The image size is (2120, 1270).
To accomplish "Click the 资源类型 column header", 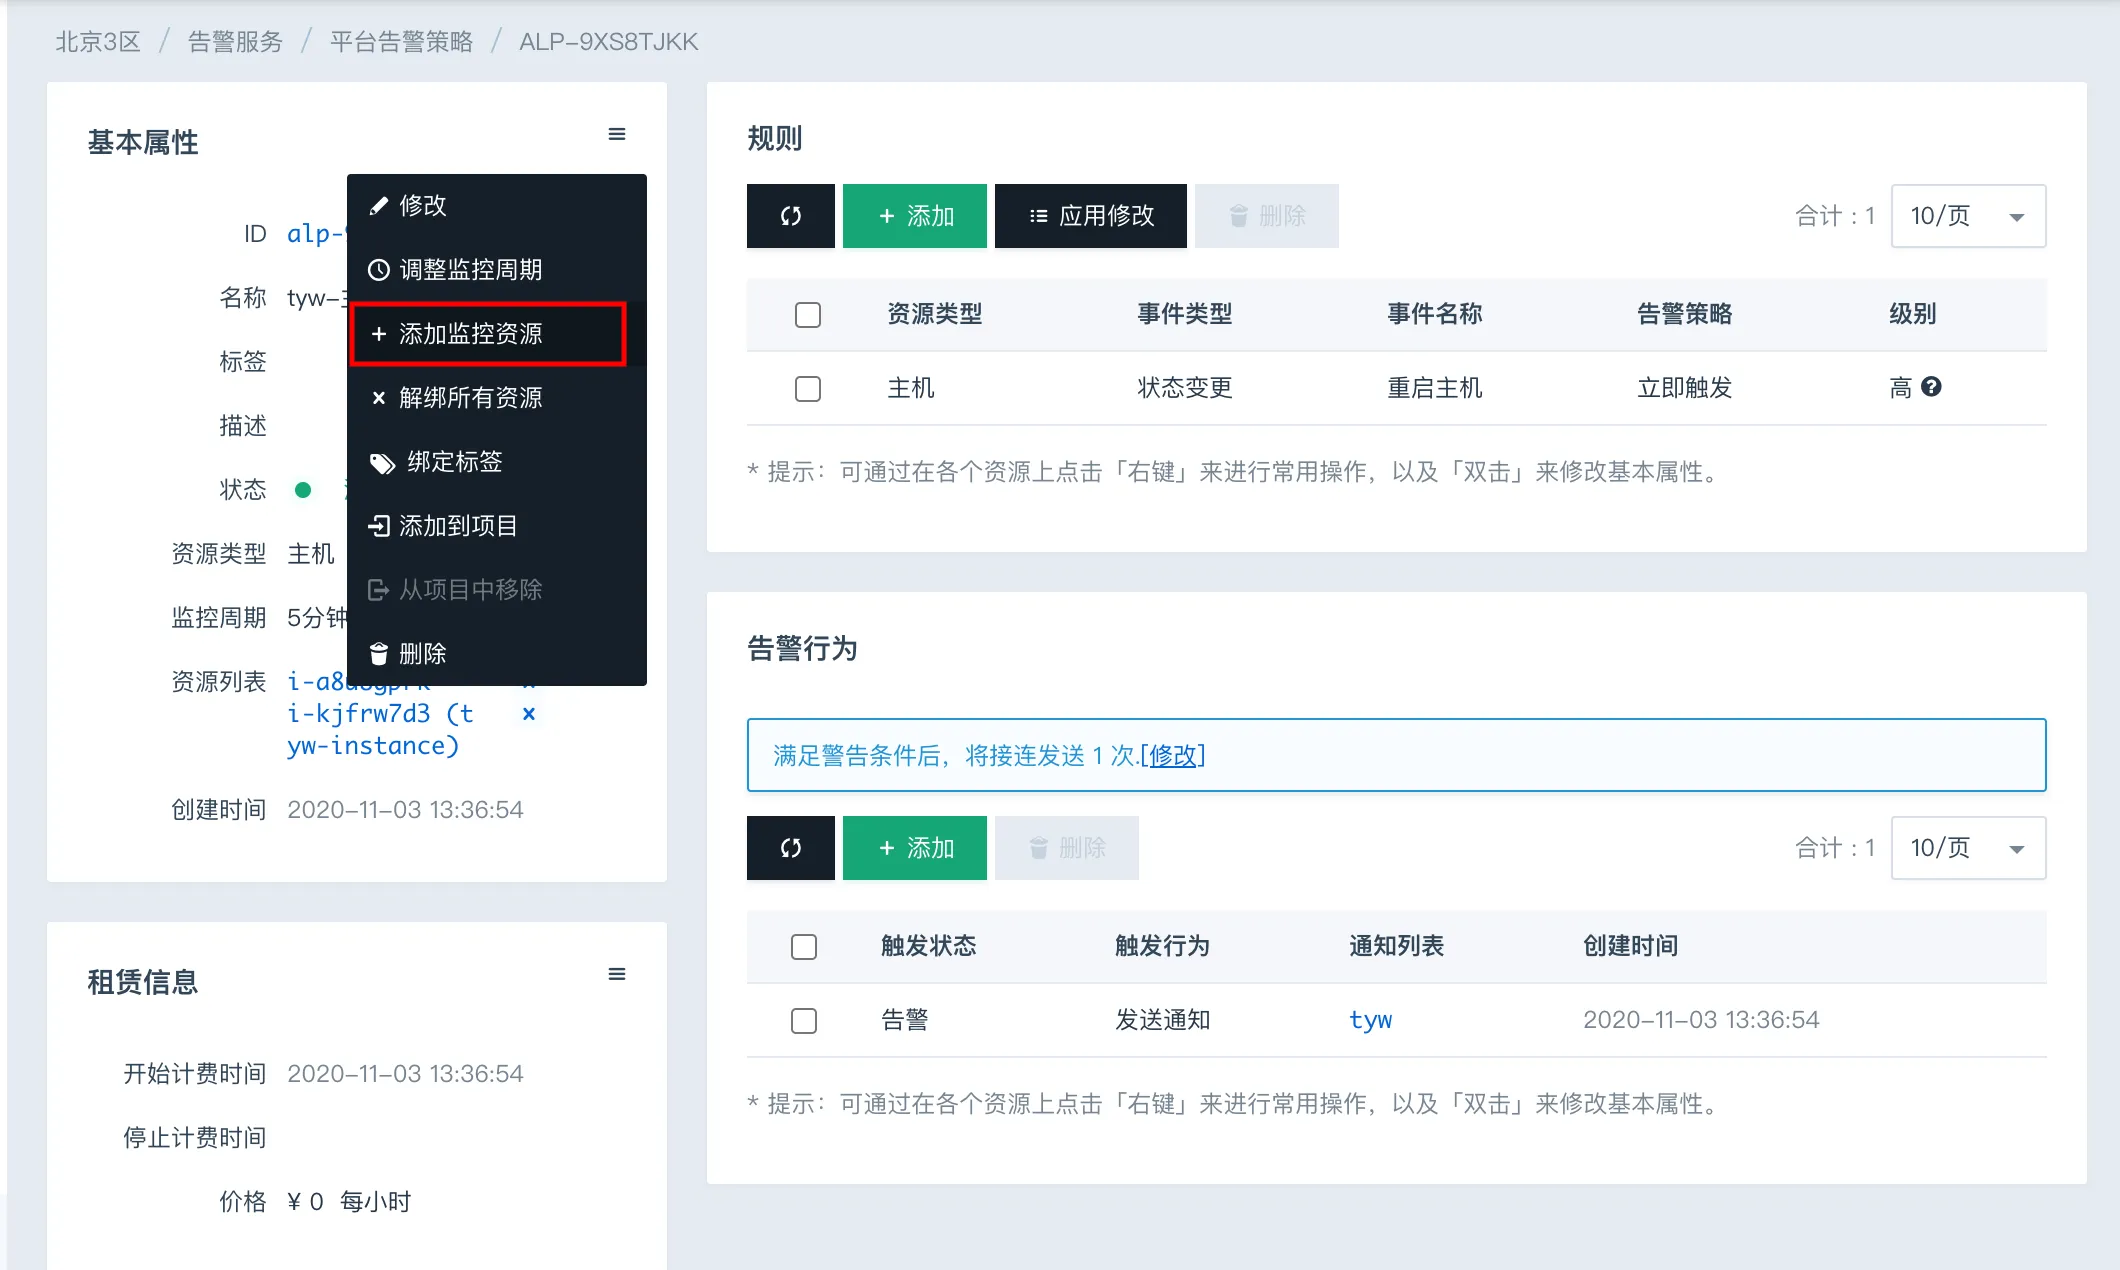I will click(x=935, y=314).
